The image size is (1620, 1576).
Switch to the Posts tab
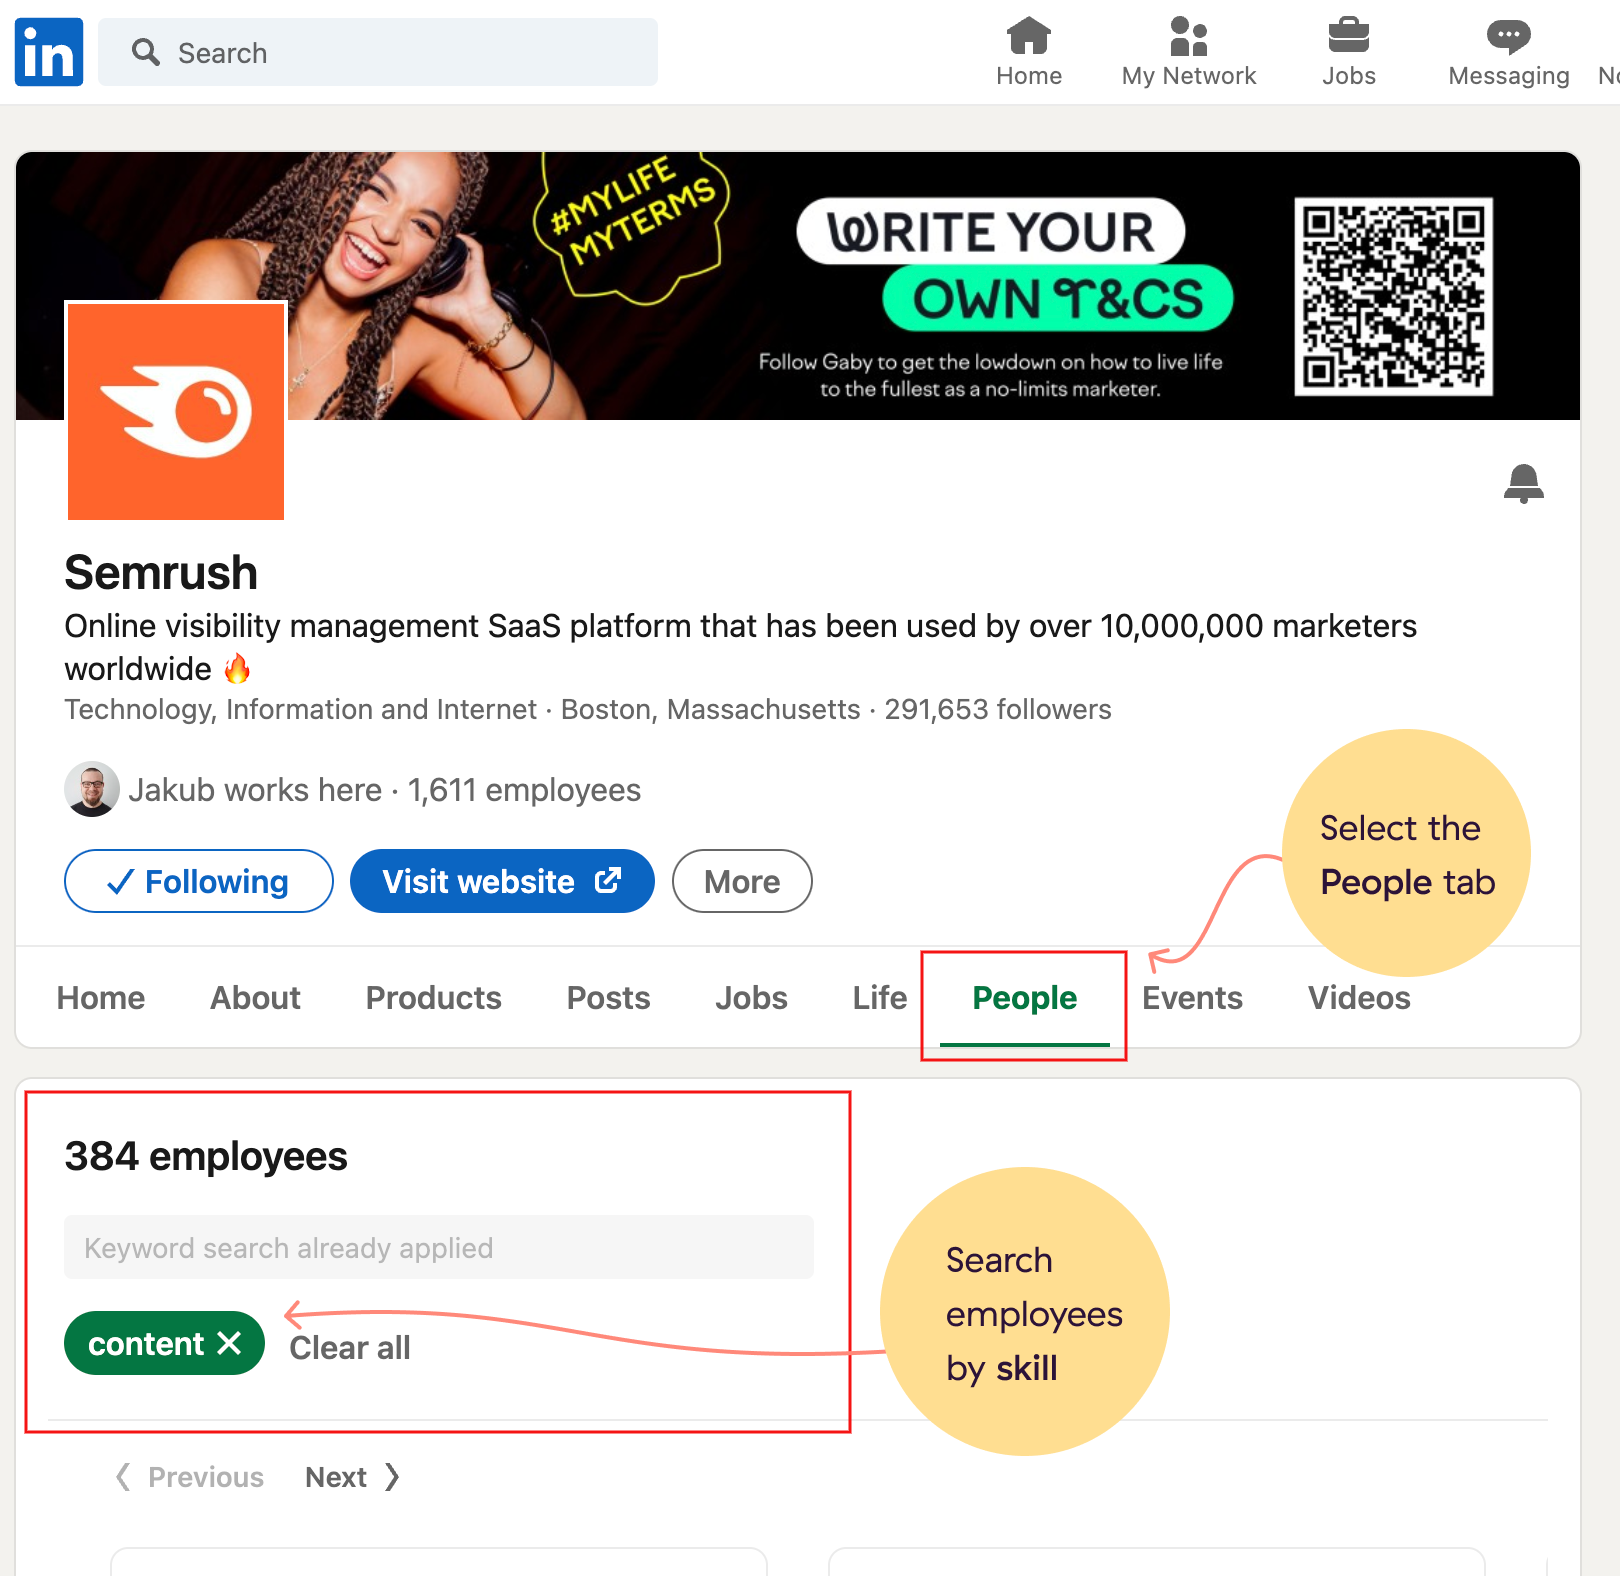(608, 998)
